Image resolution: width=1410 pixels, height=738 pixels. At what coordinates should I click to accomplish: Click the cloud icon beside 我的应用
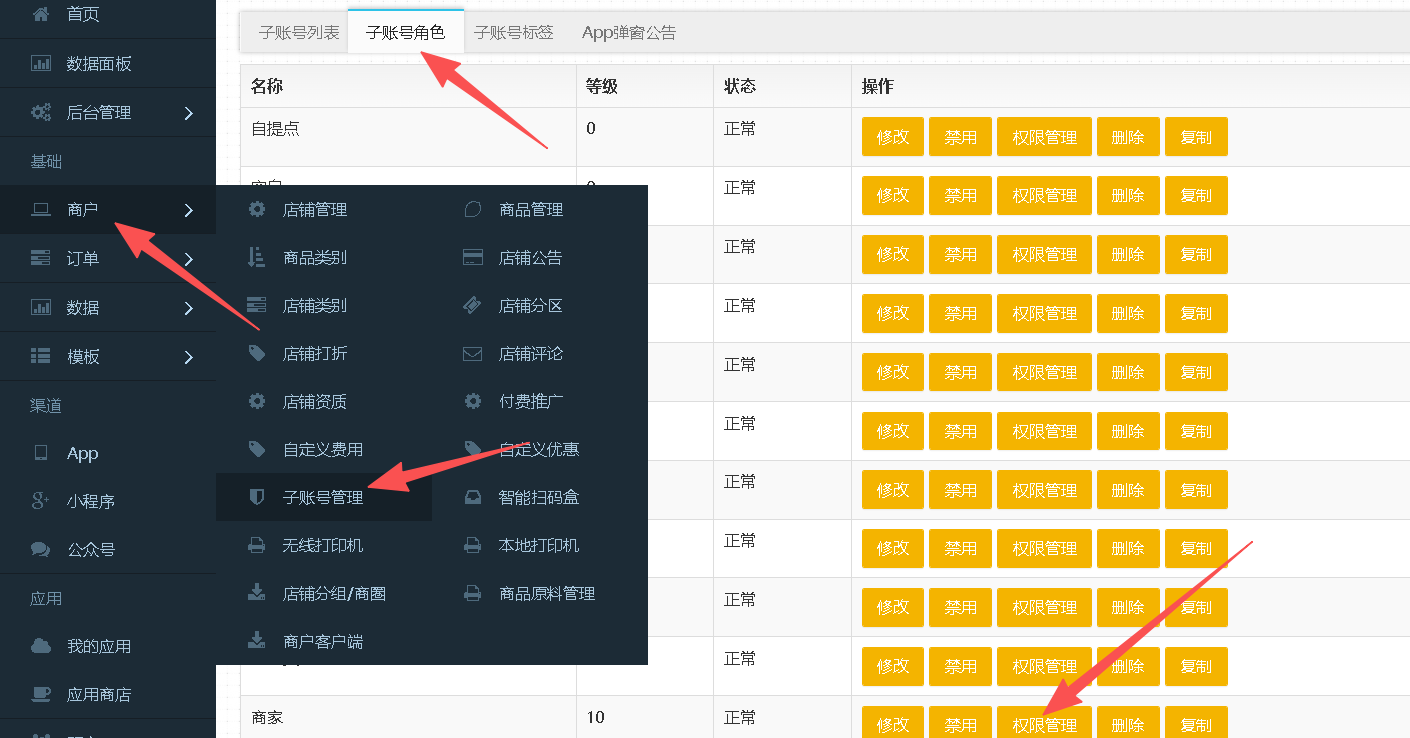tap(41, 646)
